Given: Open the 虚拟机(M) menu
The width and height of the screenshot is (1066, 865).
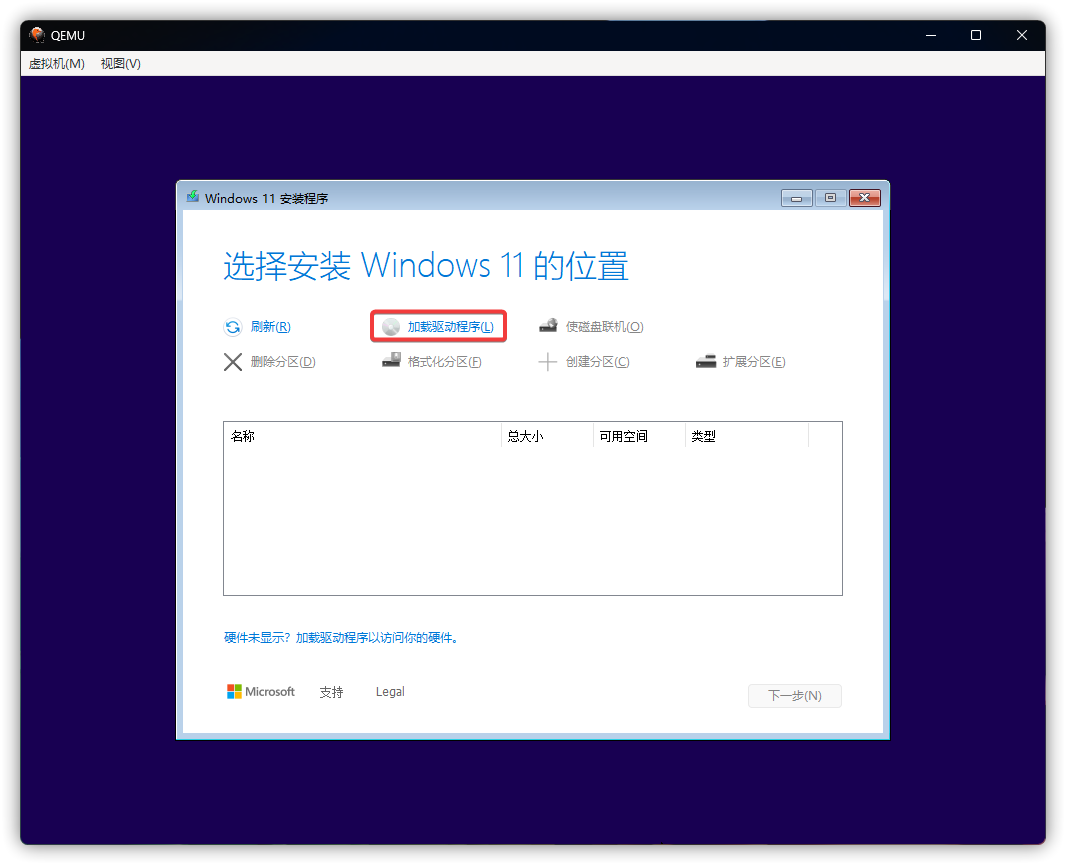Looking at the screenshot, I should 57,64.
